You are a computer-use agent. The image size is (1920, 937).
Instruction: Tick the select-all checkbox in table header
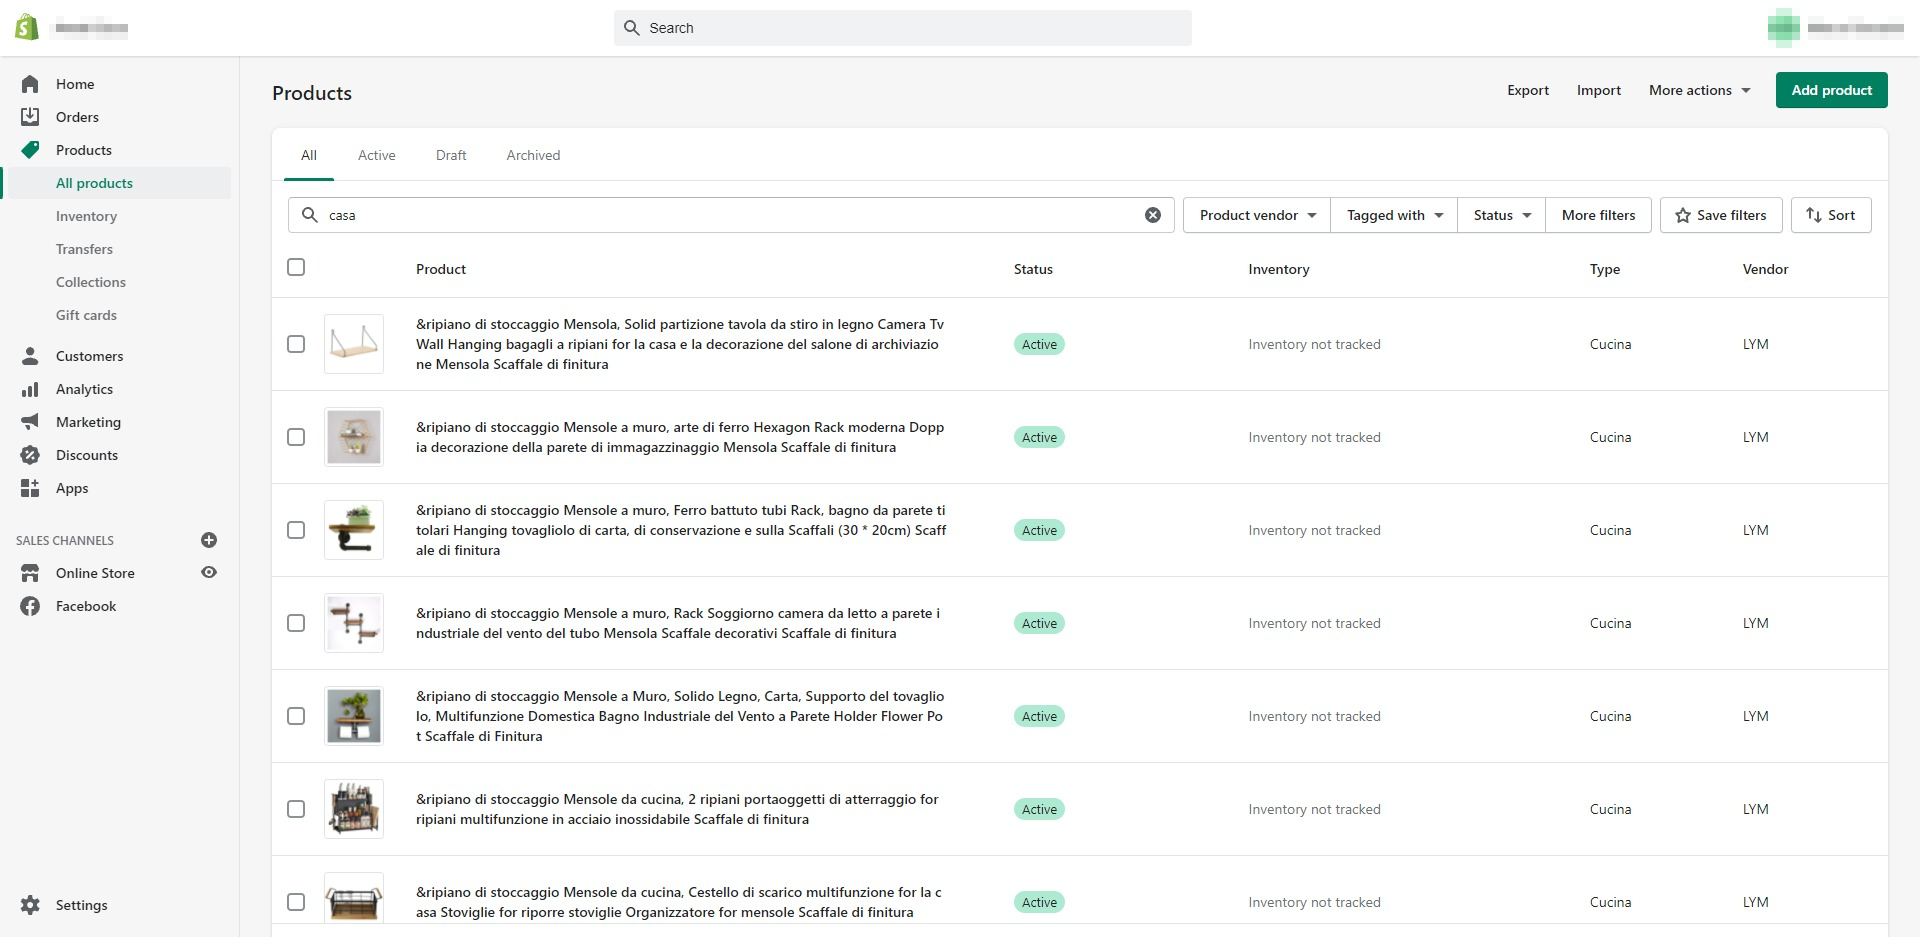pyautogui.click(x=296, y=267)
